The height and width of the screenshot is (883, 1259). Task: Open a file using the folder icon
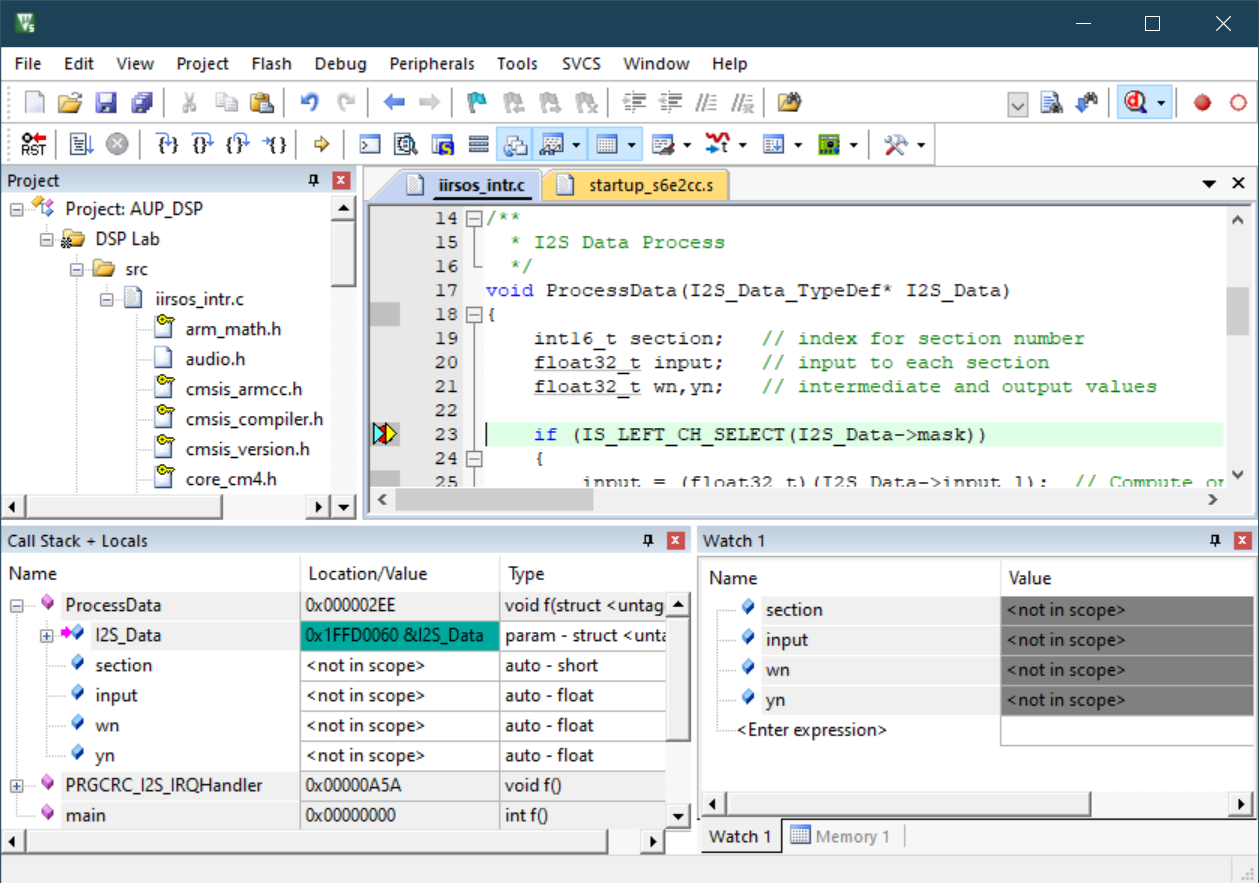(x=69, y=103)
